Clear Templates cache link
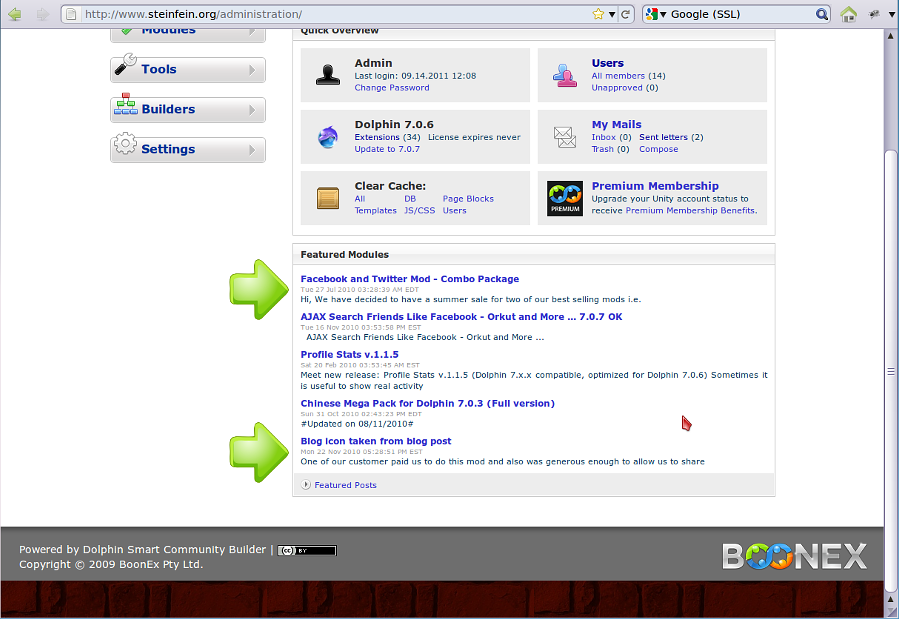This screenshot has width=899, height=619. point(376,210)
